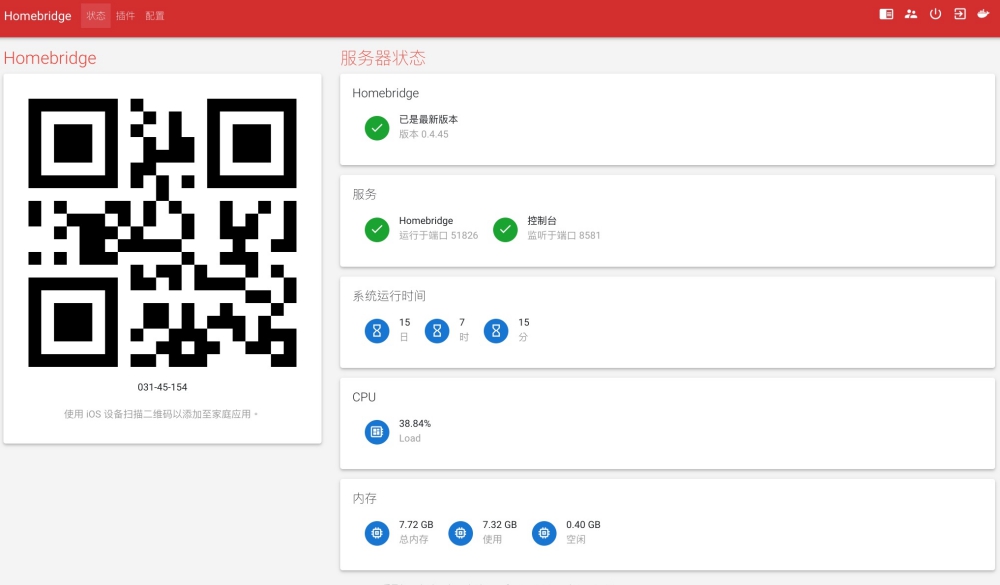Click the CPU load chip icon
The image size is (1000, 585).
(x=377, y=432)
